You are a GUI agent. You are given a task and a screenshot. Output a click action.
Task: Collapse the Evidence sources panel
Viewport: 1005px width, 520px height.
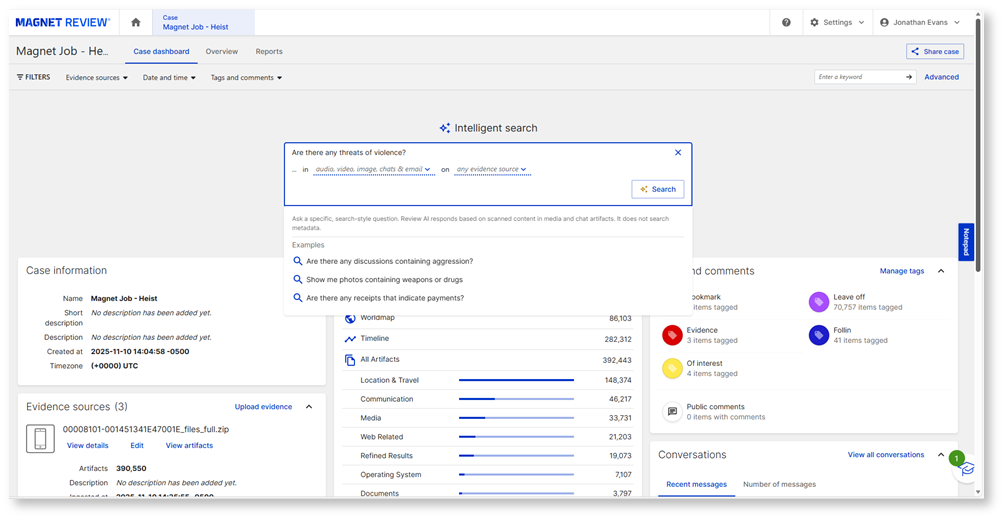point(309,407)
